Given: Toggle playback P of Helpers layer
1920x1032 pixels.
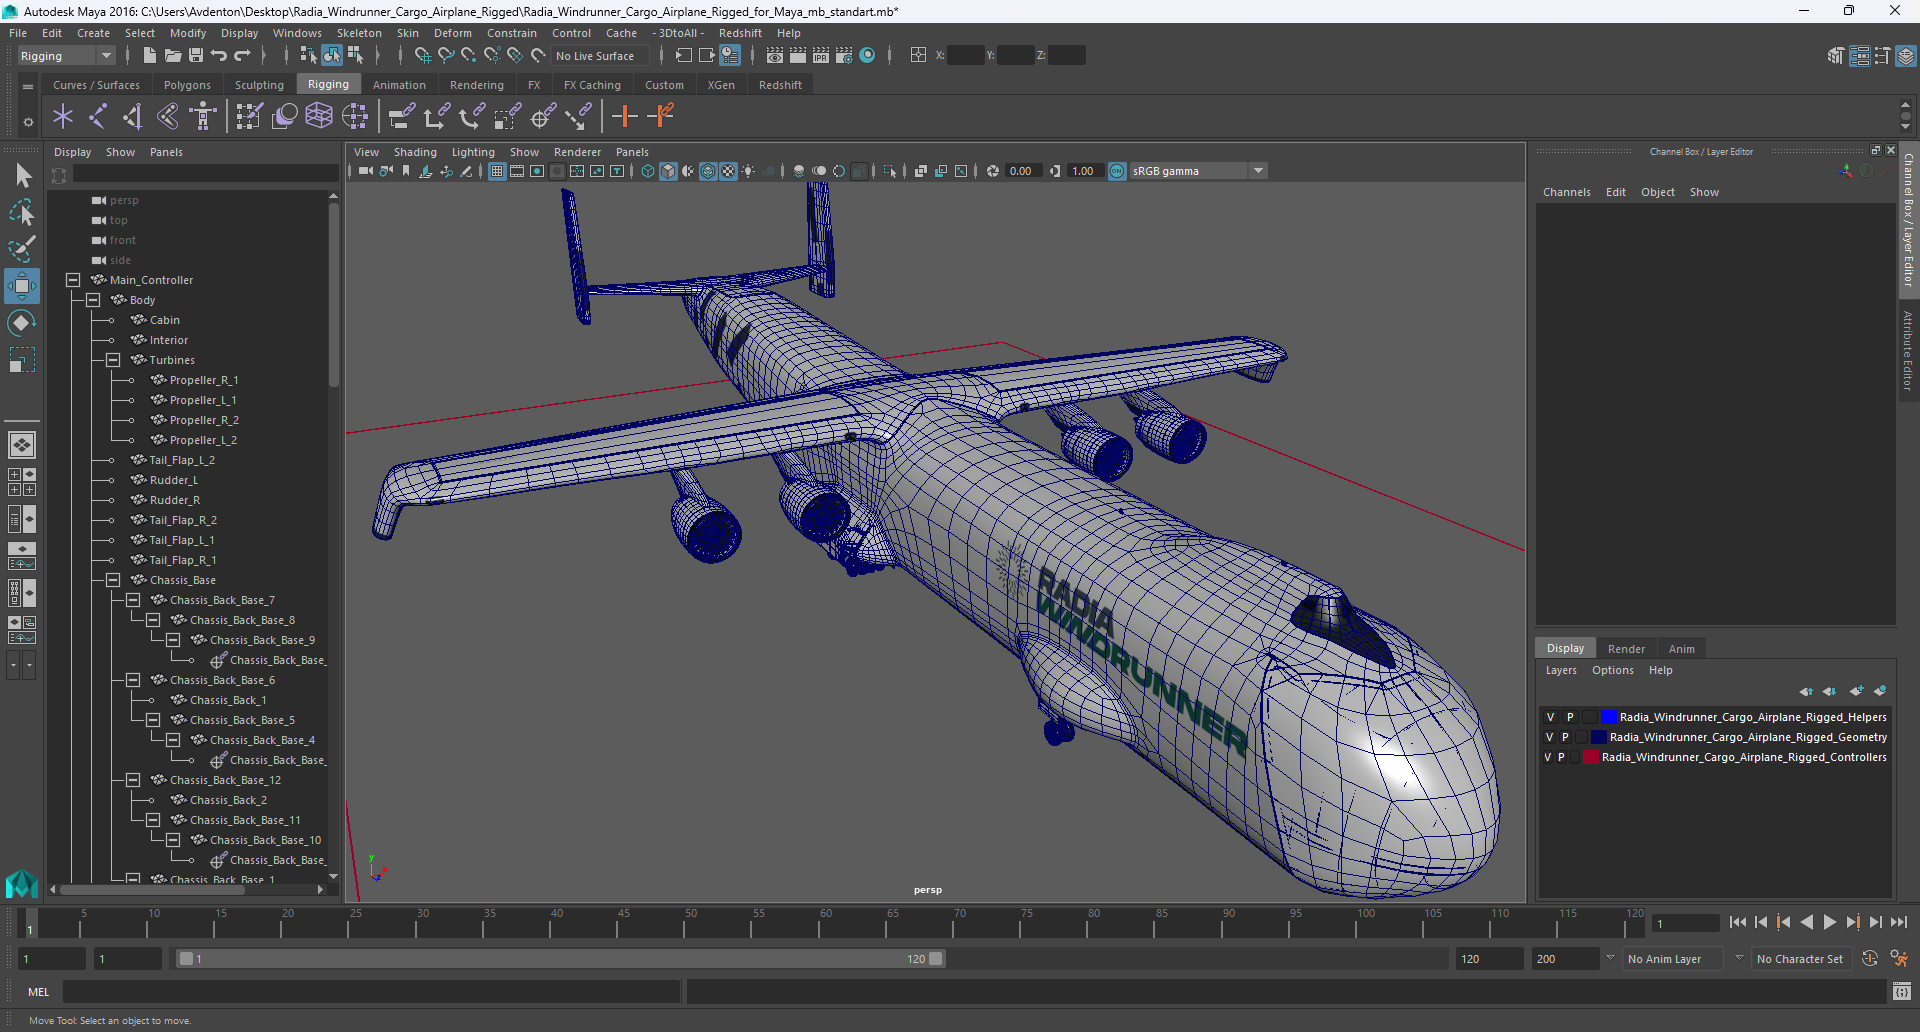Looking at the screenshot, I should coord(1570,717).
